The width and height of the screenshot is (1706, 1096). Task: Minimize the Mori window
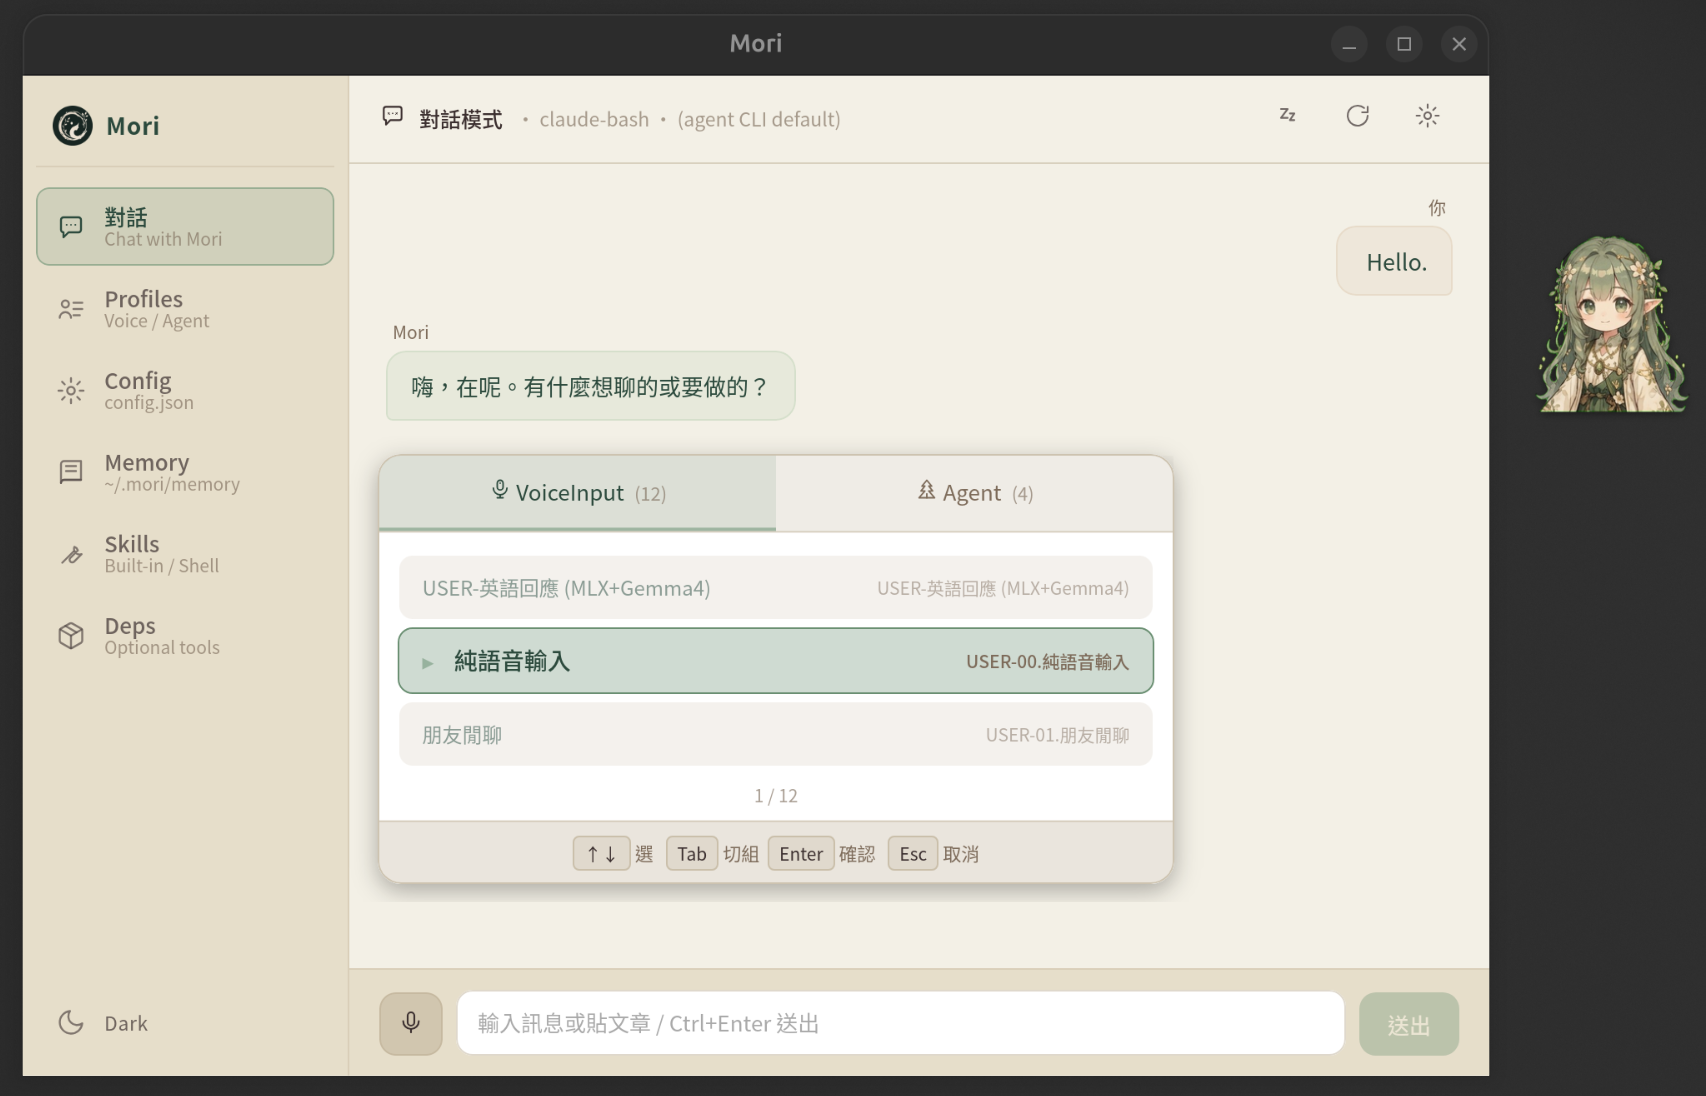tap(1349, 44)
